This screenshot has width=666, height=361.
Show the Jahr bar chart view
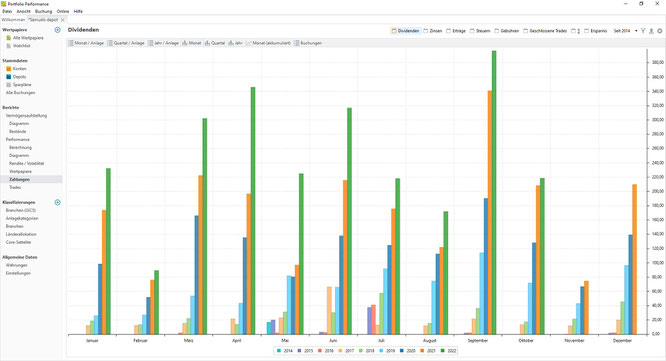click(x=235, y=43)
